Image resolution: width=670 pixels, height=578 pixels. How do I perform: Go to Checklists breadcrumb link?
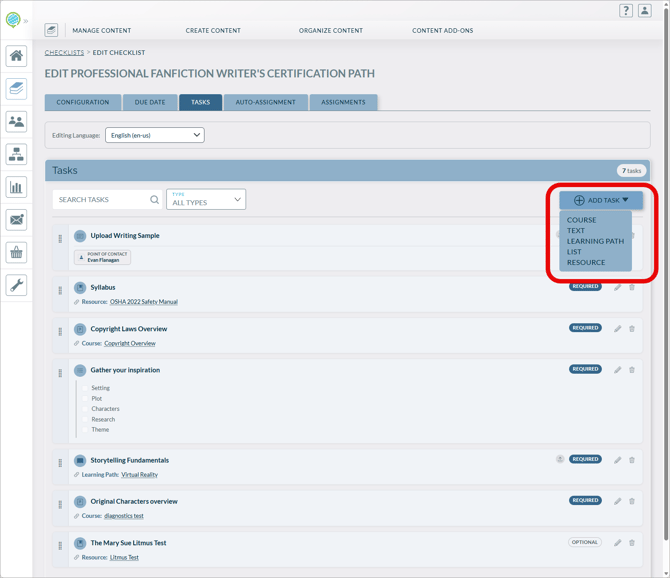64,53
